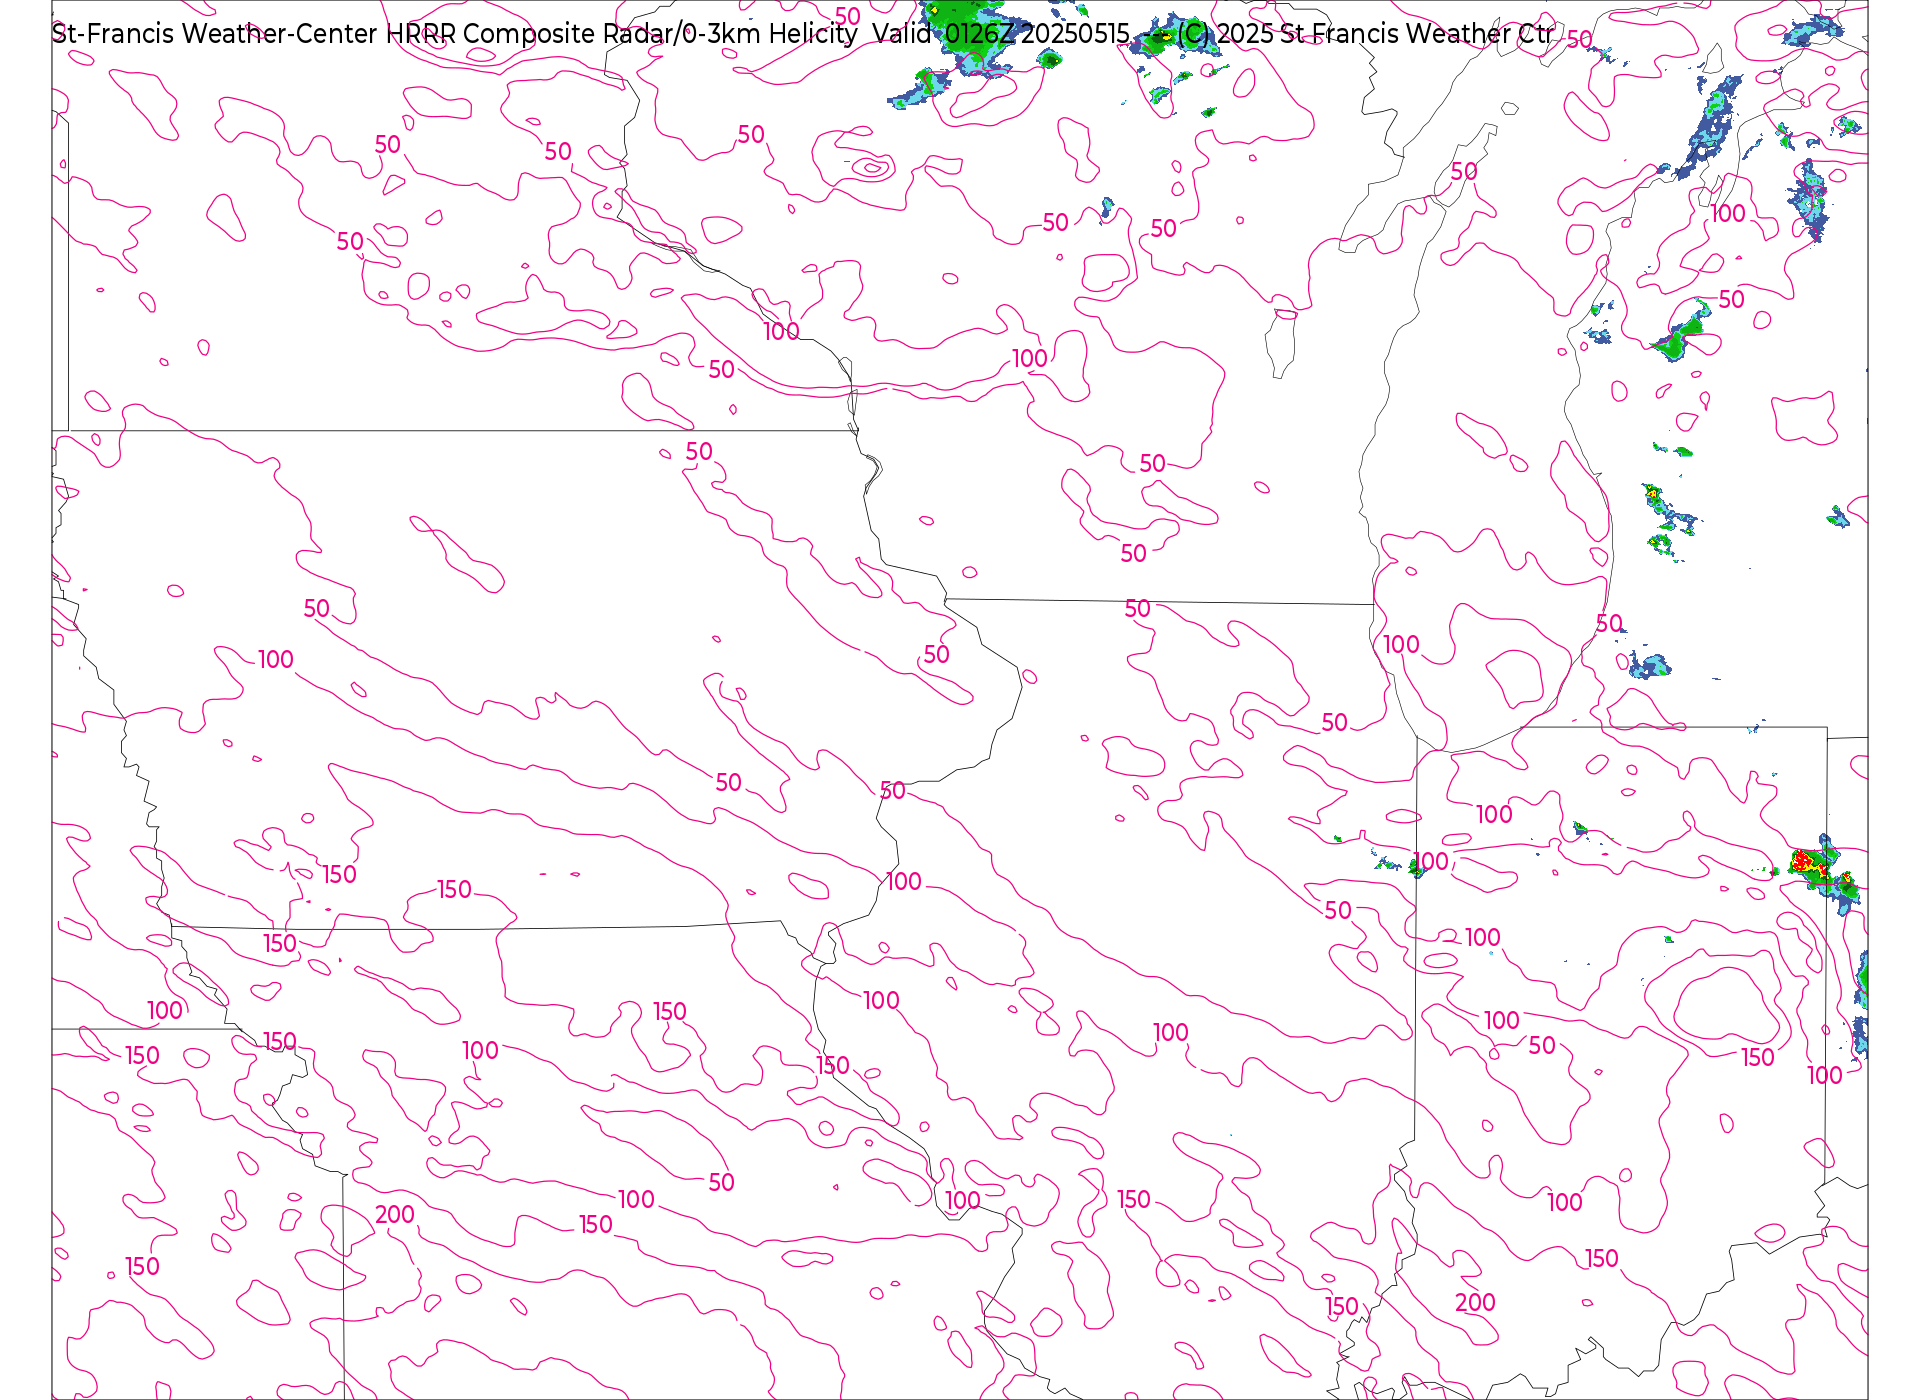This screenshot has height=1400, width=1920.
Task: Click the 'Valid 0126Z 20250515' timestamp text
Action: (1001, 34)
